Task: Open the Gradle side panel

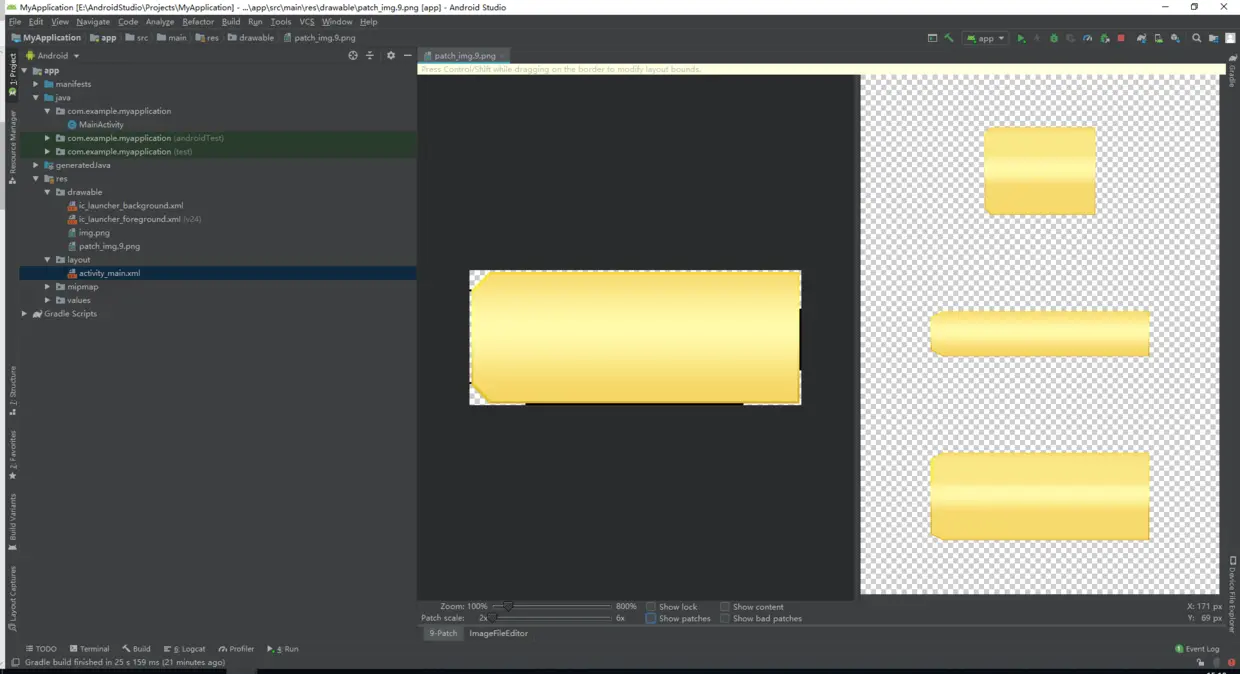Action: pos(1232,70)
